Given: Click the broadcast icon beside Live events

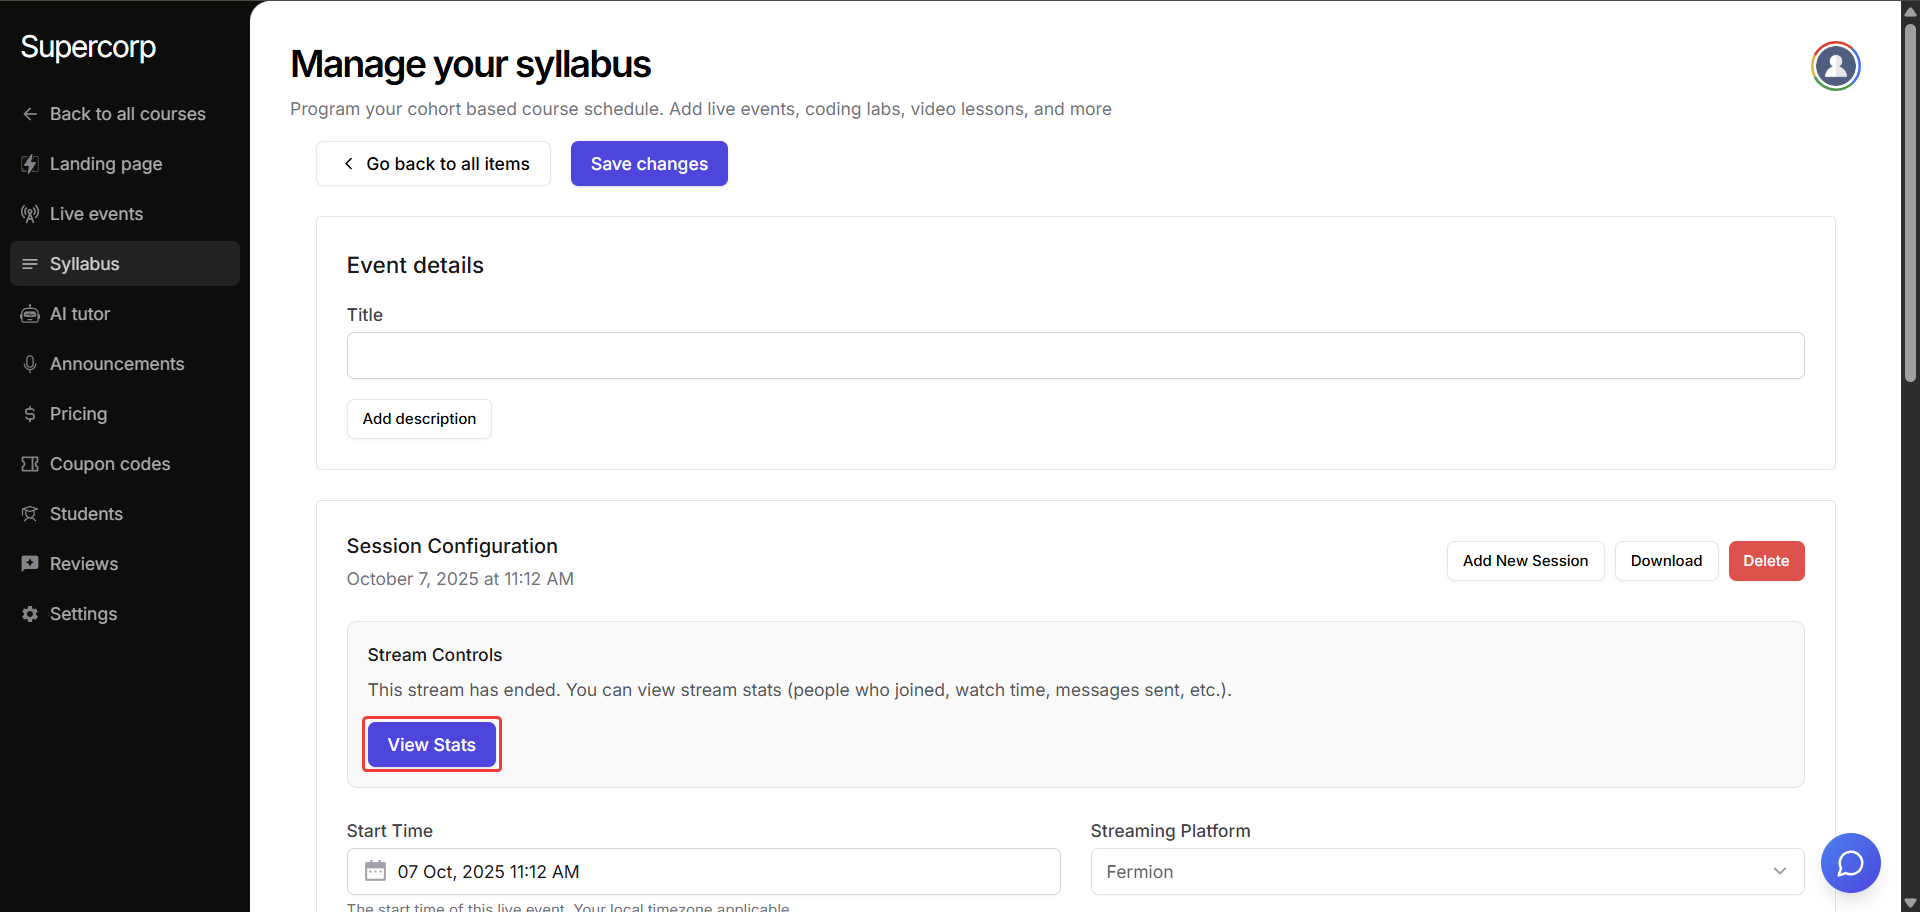Looking at the screenshot, I should 30,214.
